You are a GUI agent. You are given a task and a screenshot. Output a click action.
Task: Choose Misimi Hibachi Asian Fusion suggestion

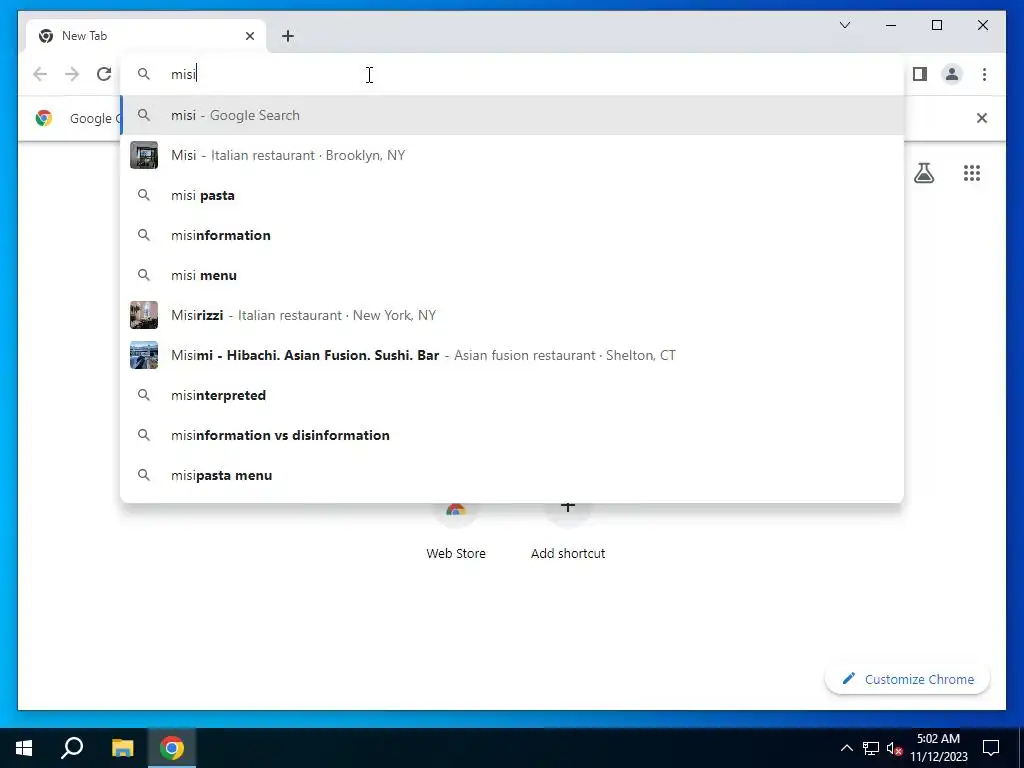(x=513, y=355)
